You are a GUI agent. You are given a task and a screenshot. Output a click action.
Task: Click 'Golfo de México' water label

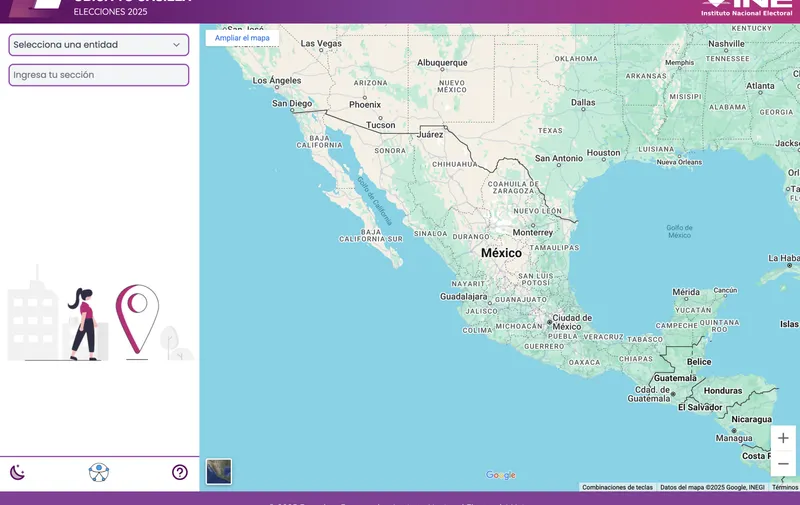pyautogui.click(x=679, y=232)
